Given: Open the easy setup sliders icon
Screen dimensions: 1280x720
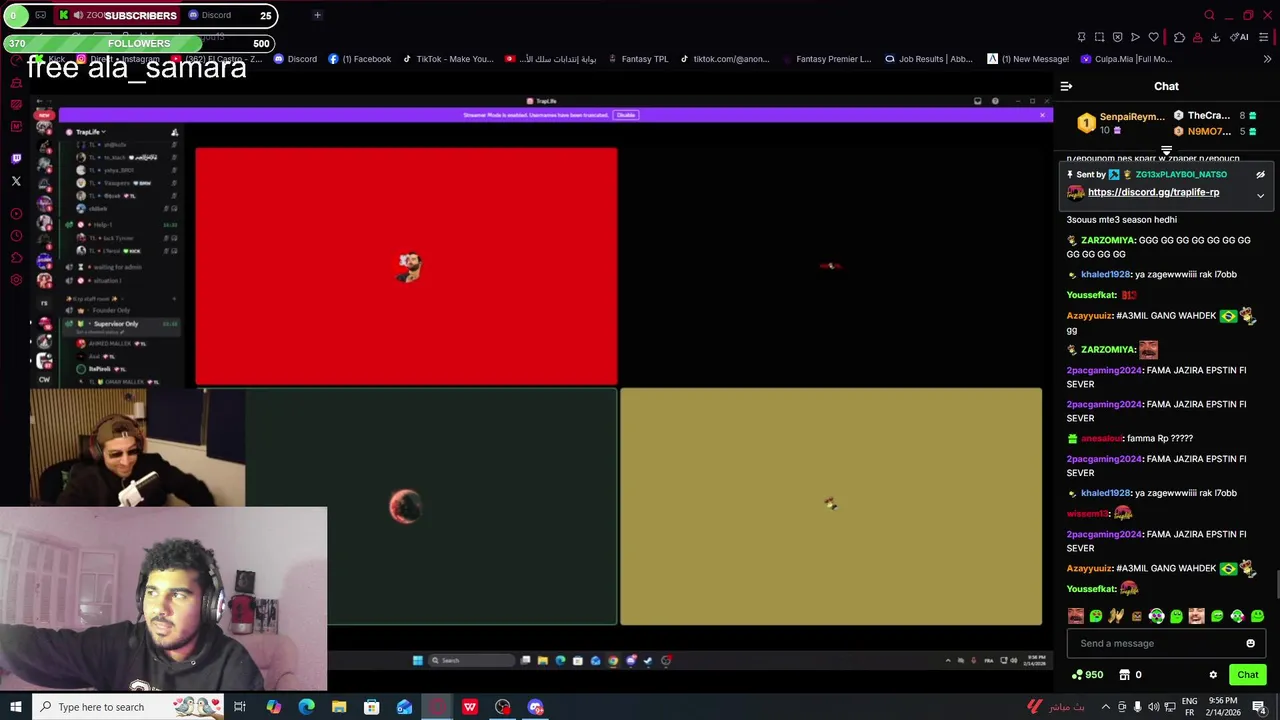Looking at the screenshot, I should pyautogui.click(x=1264, y=37).
